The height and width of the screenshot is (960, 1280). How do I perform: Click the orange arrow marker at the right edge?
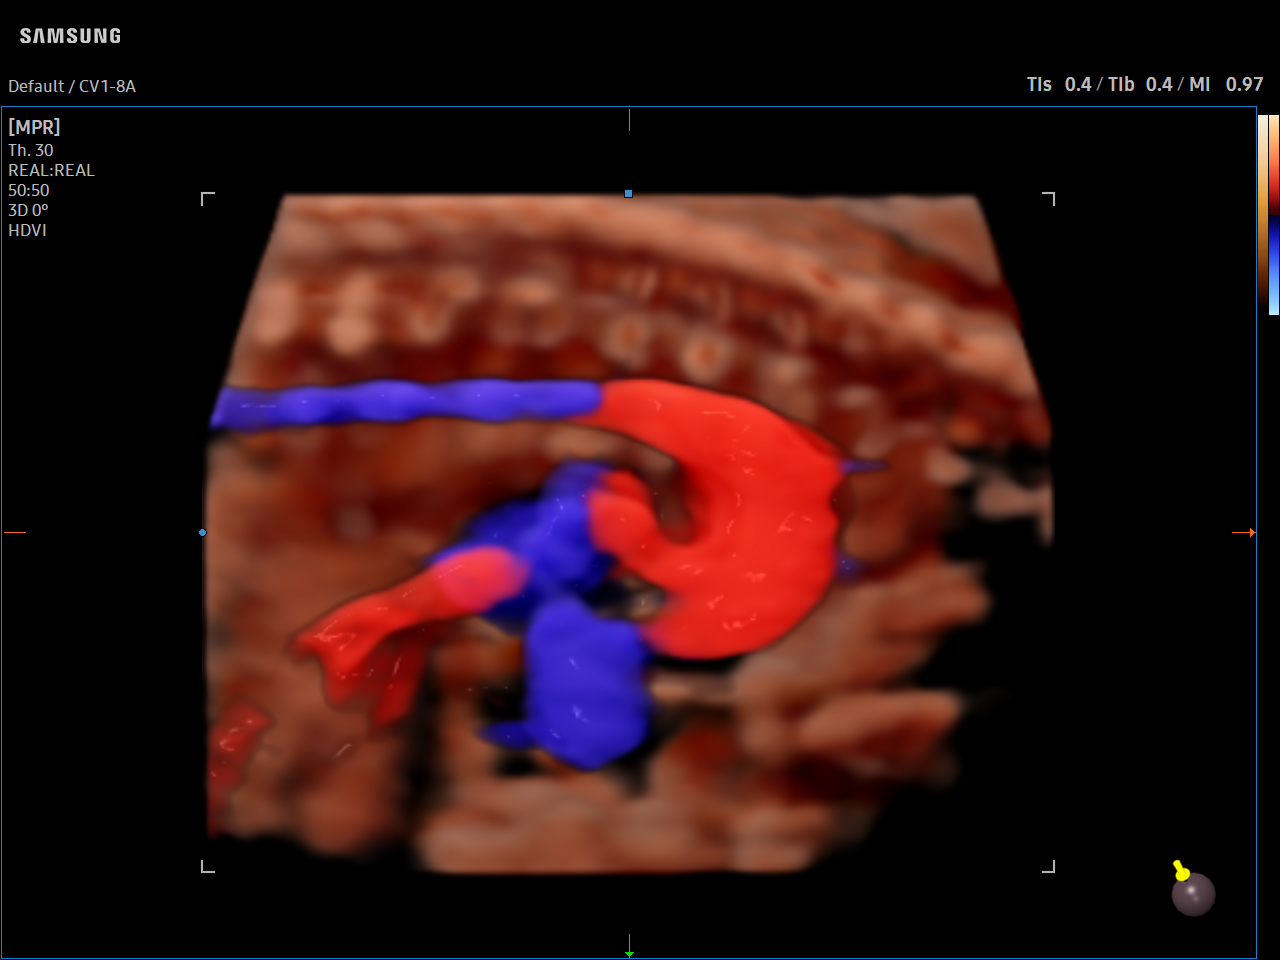[x=1244, y=533]
